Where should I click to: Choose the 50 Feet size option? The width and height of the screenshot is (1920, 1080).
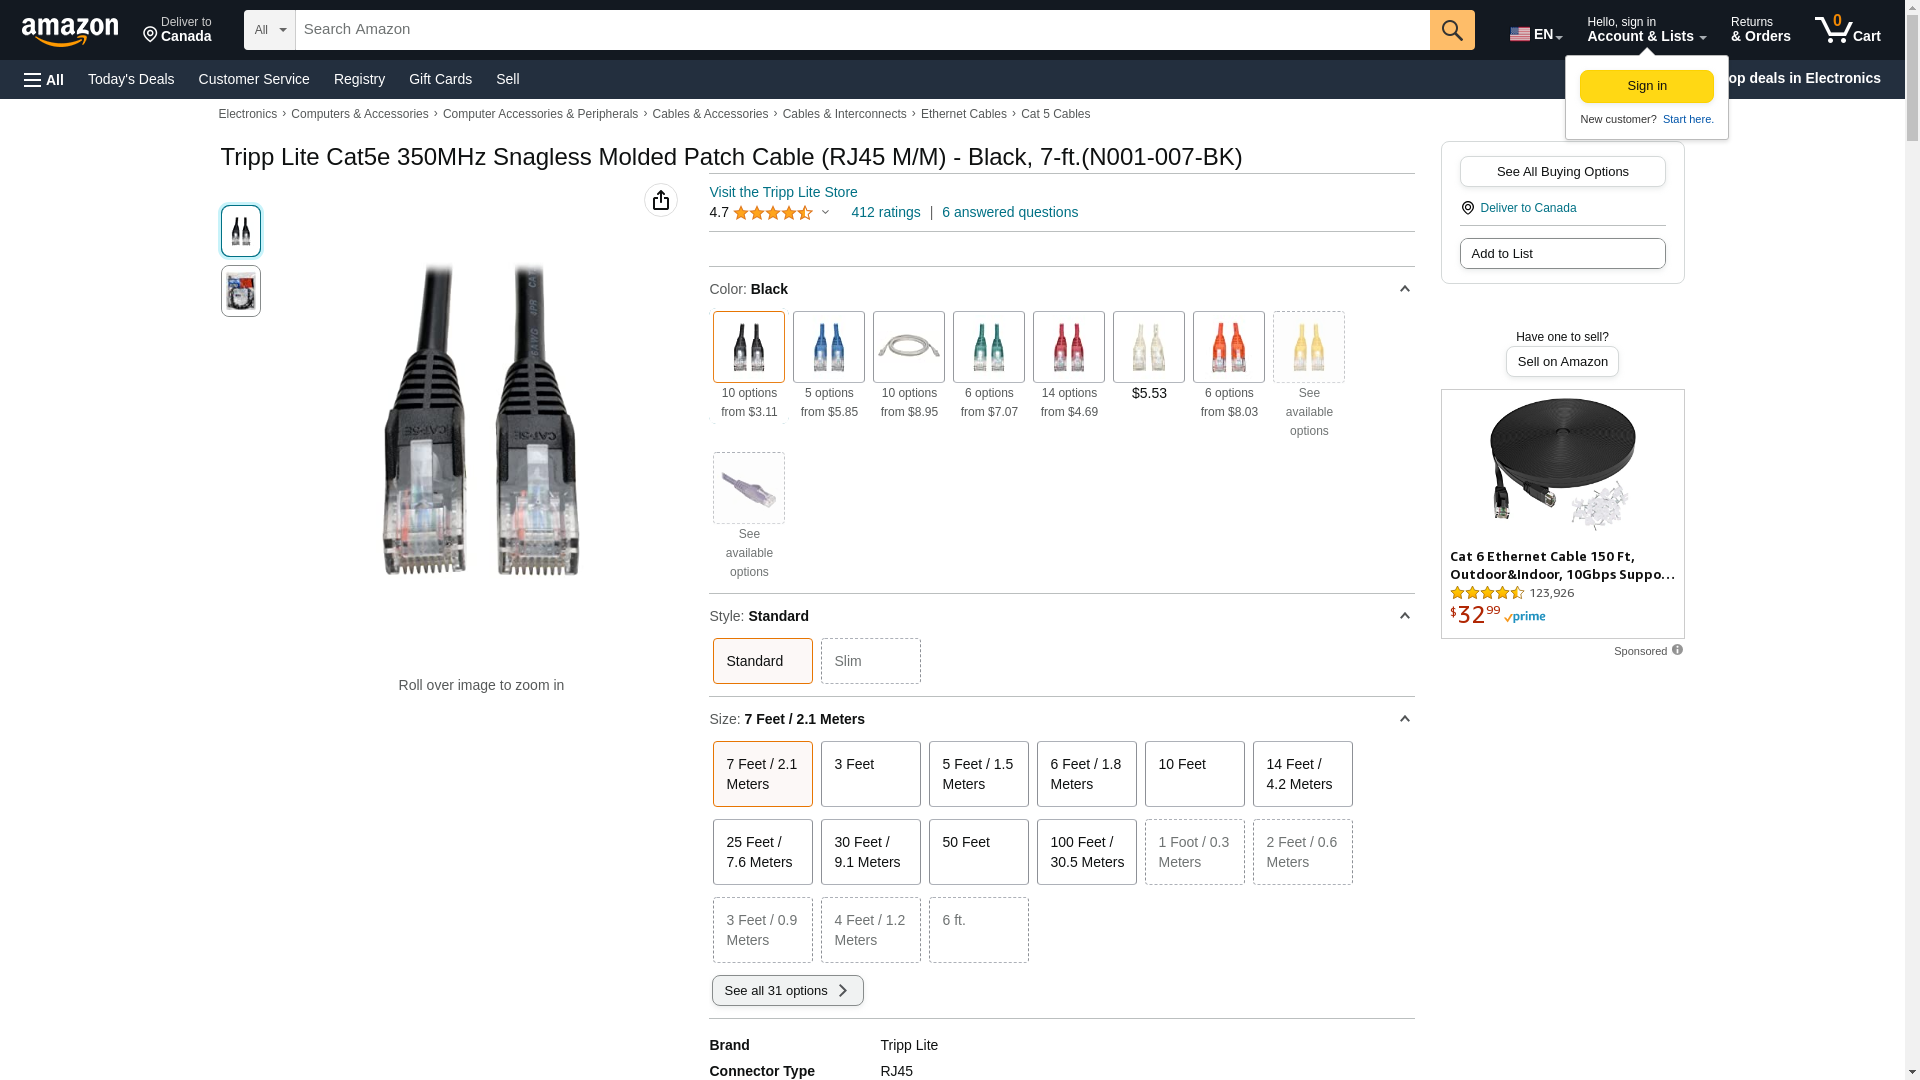978,851
